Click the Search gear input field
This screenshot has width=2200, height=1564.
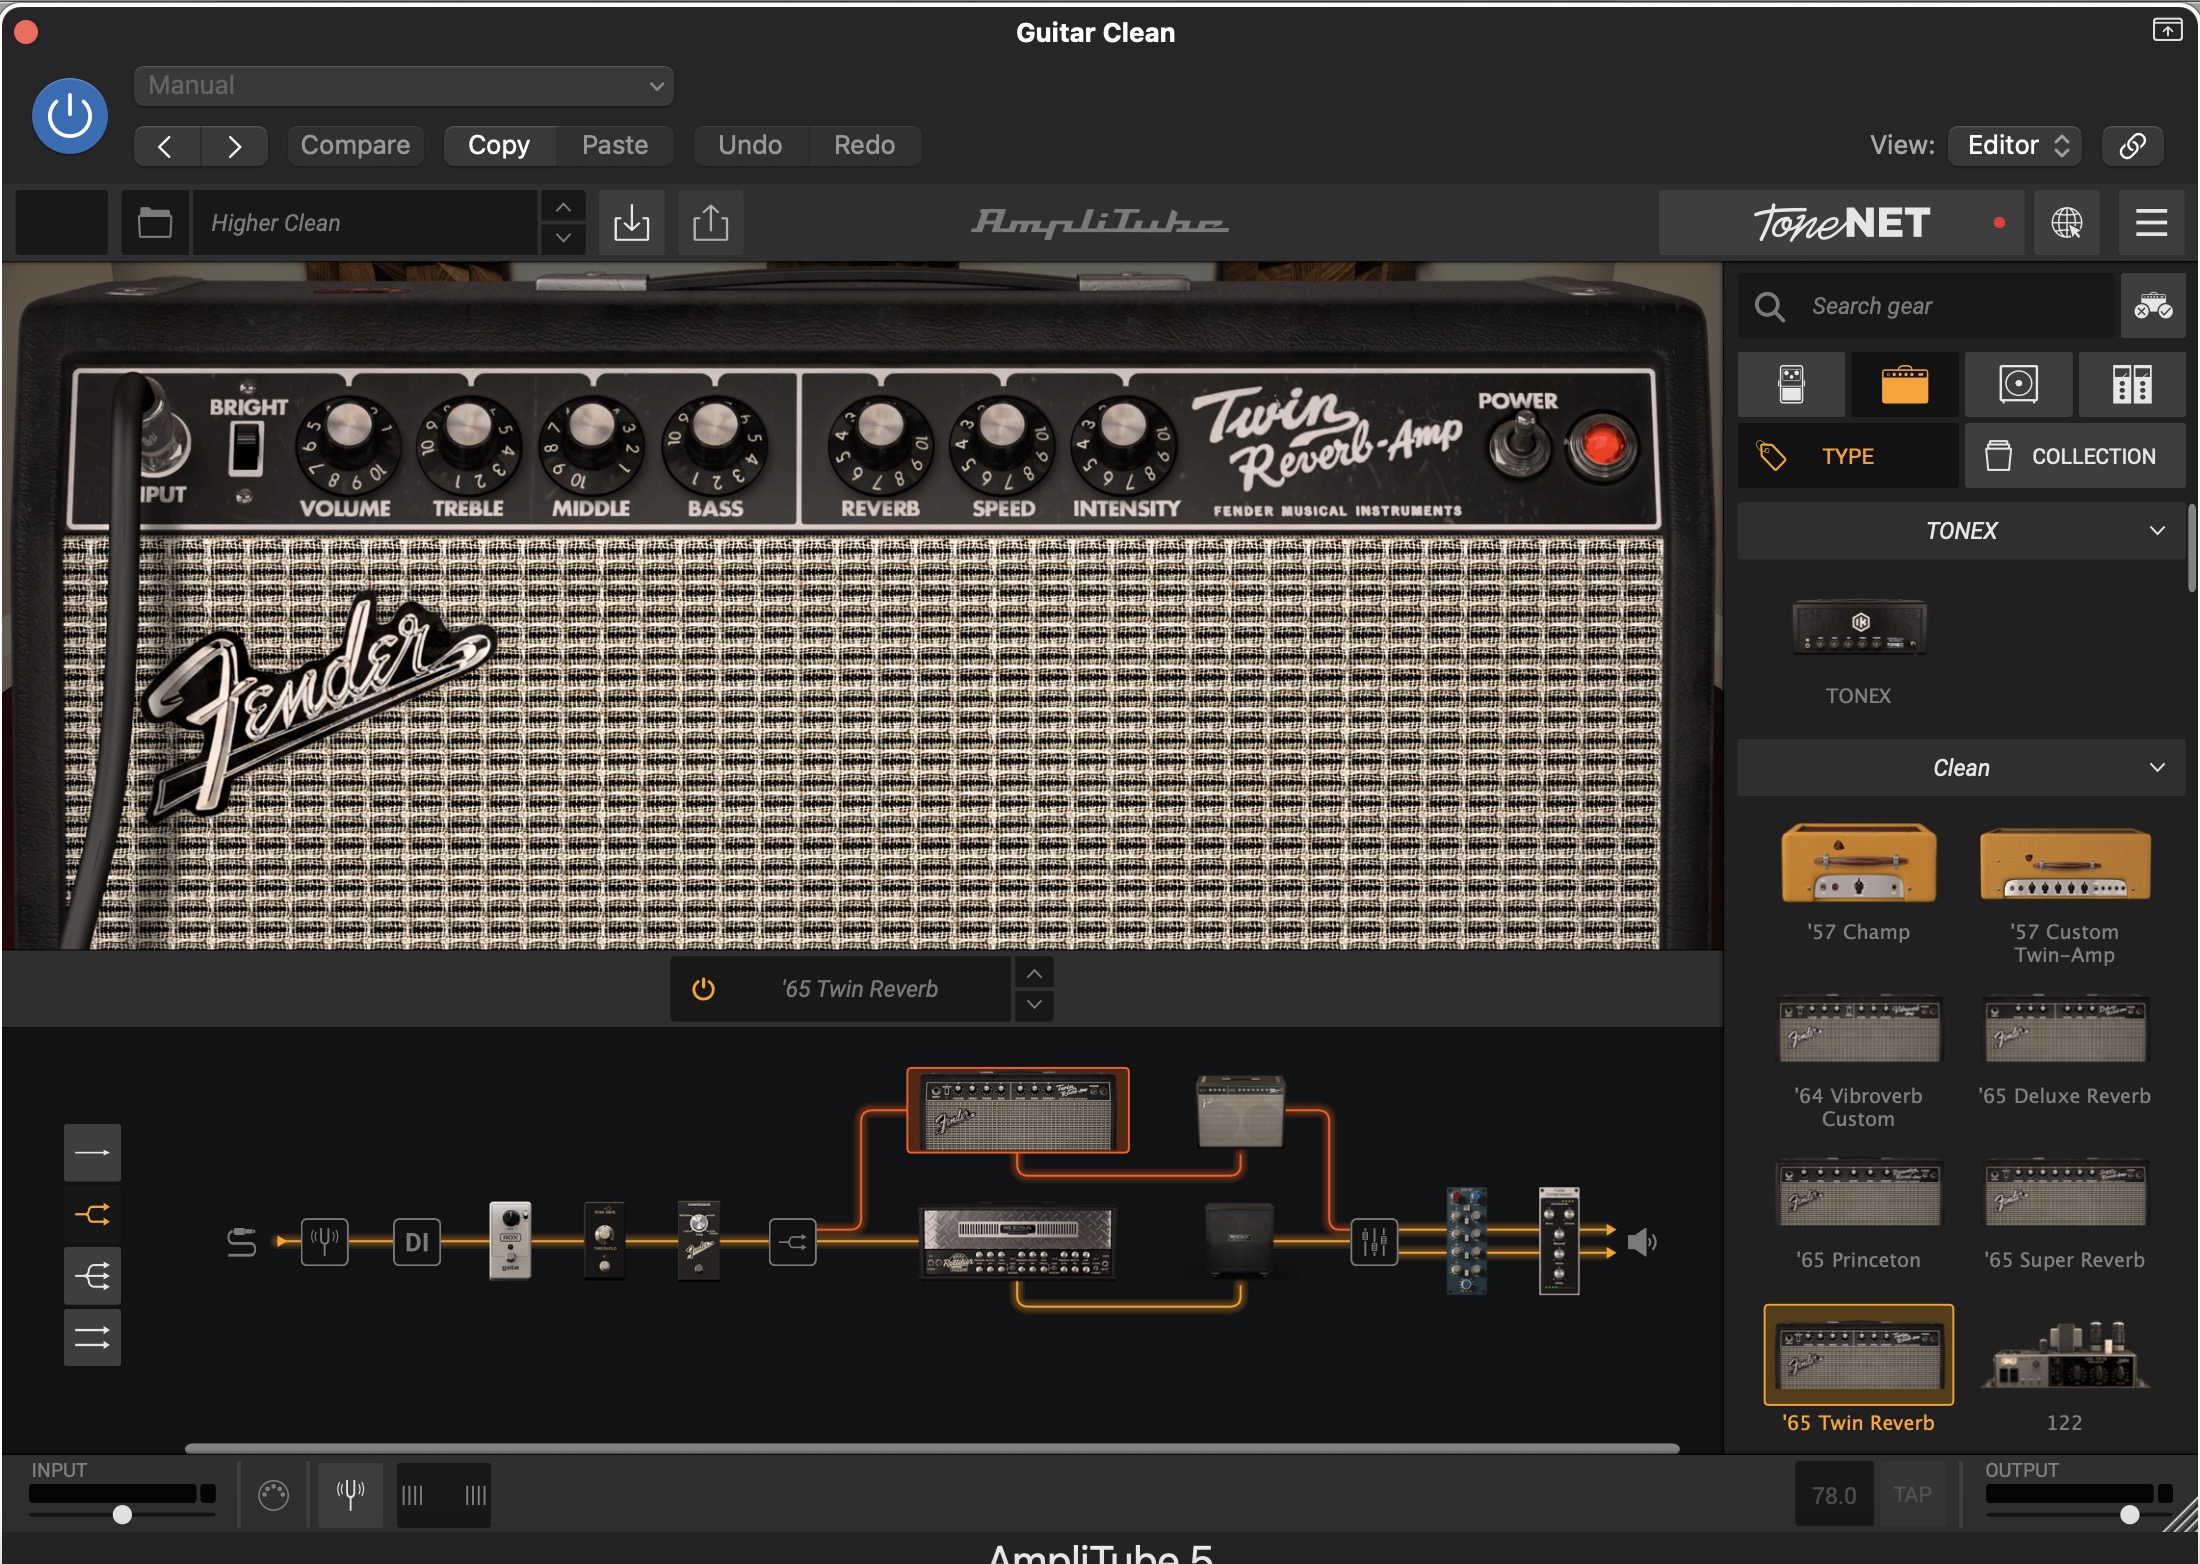1927,306
